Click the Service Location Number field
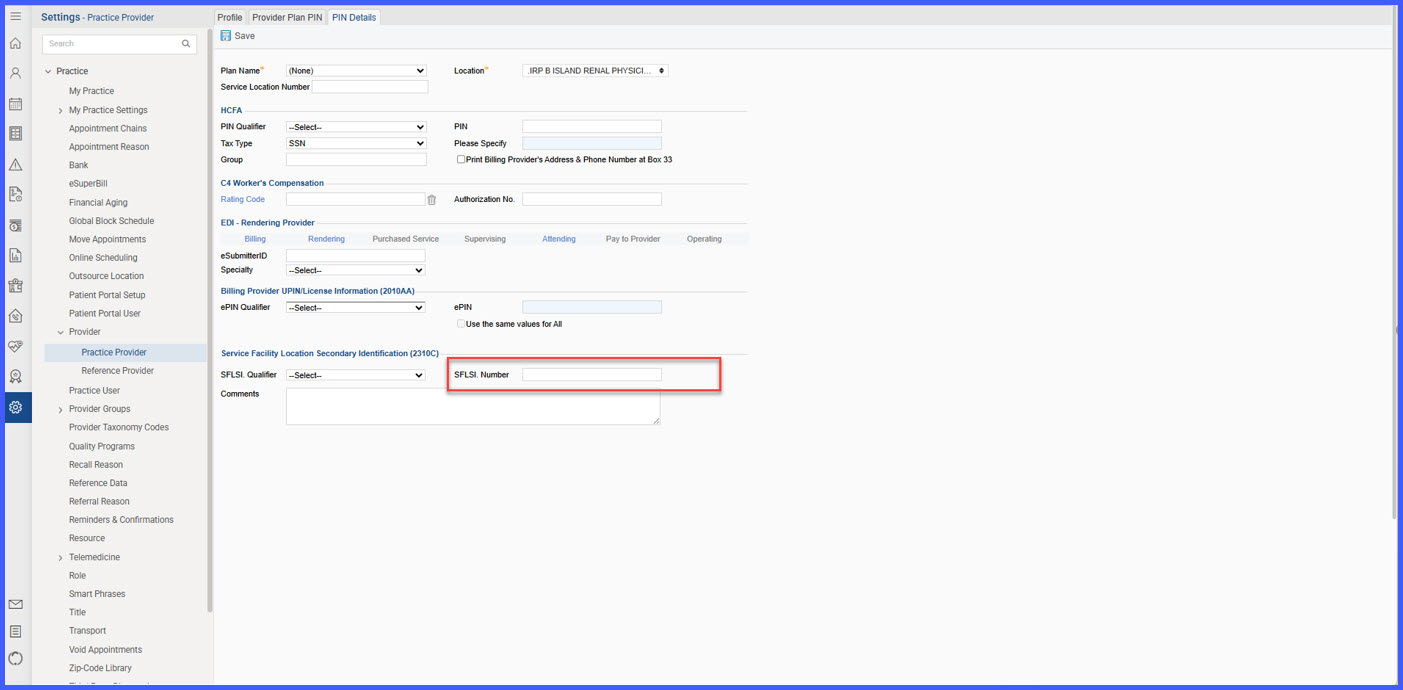 (370, 87)
